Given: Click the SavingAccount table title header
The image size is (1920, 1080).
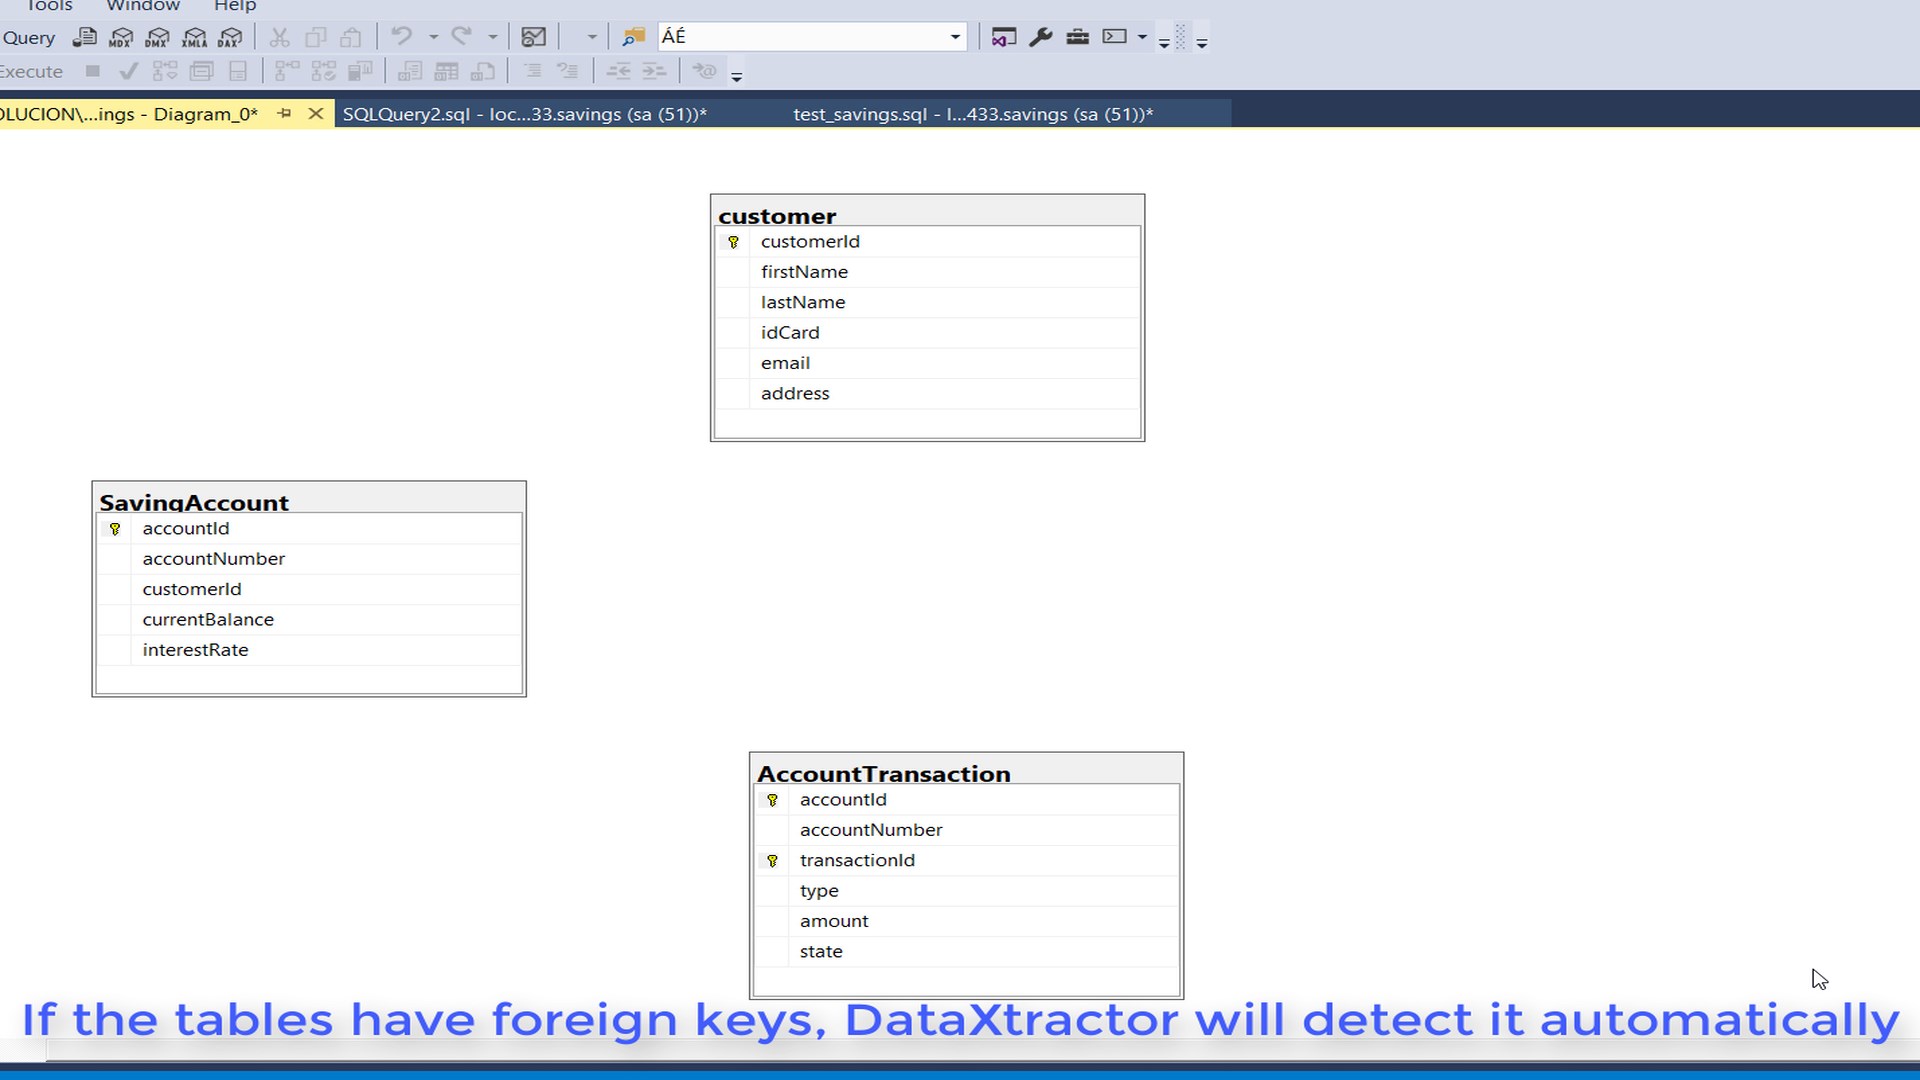Looking at the screenshot, I should tap(194, 502).
